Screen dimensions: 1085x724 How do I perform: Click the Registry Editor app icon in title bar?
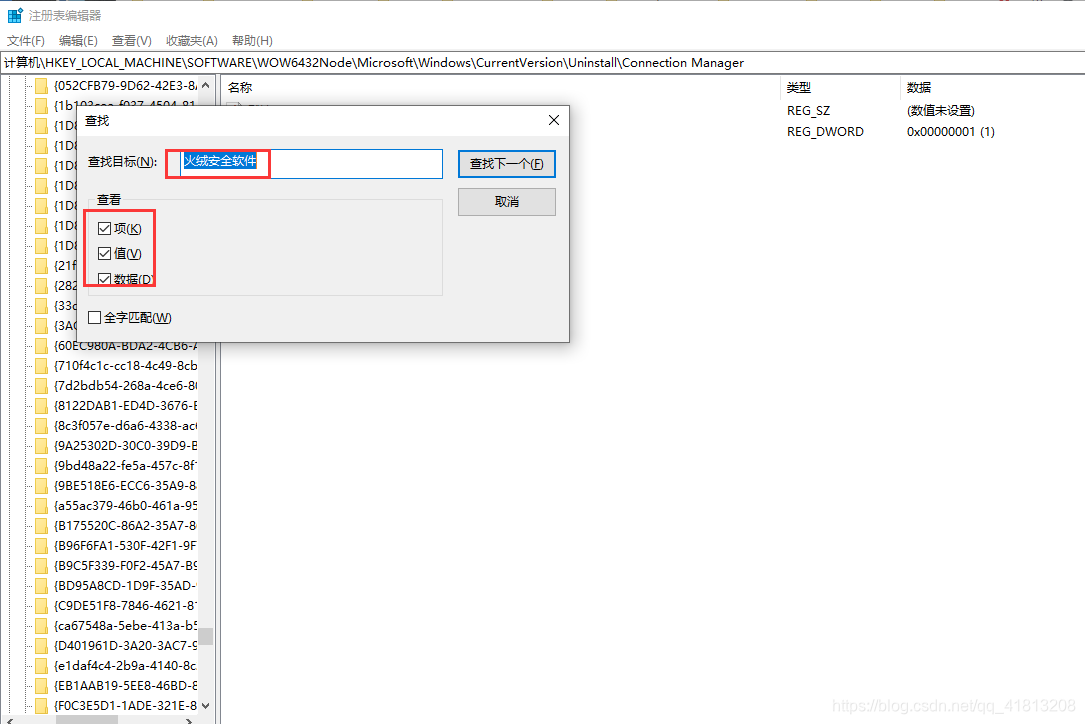pos(15,15)
